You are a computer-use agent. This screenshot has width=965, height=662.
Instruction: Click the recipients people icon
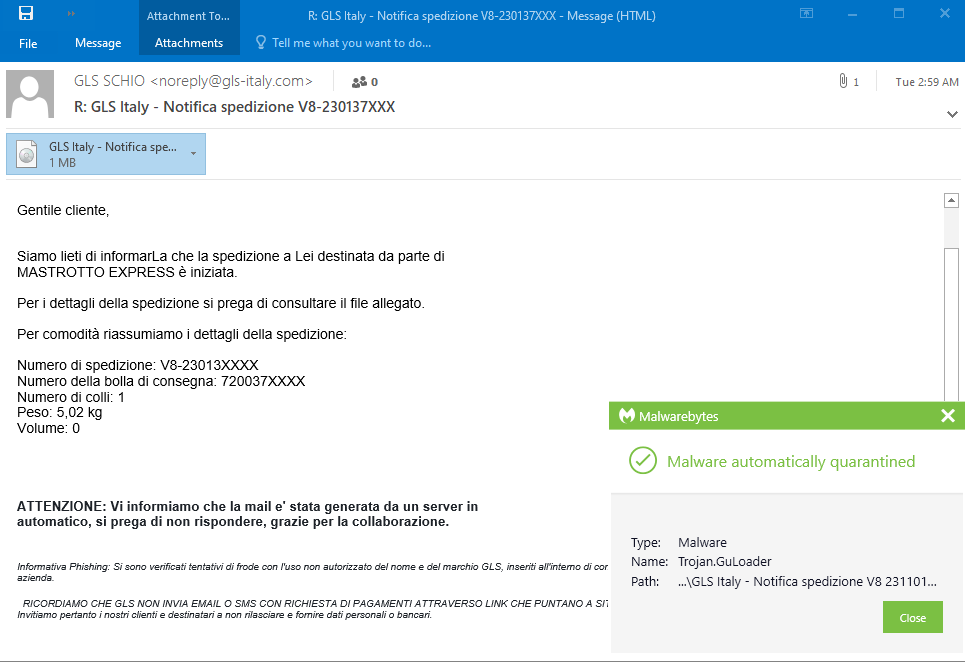click(358, 82)
